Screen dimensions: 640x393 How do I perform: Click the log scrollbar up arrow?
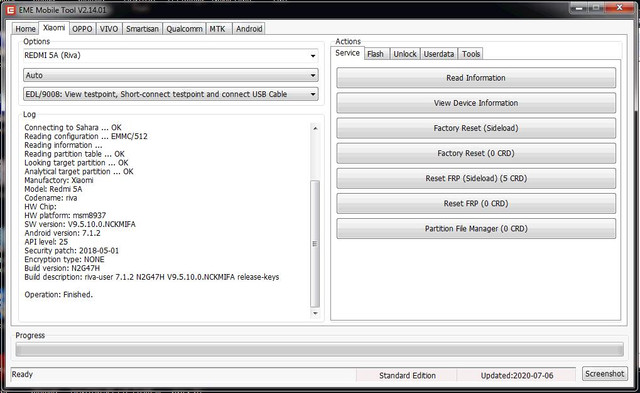tap(315, 128)
